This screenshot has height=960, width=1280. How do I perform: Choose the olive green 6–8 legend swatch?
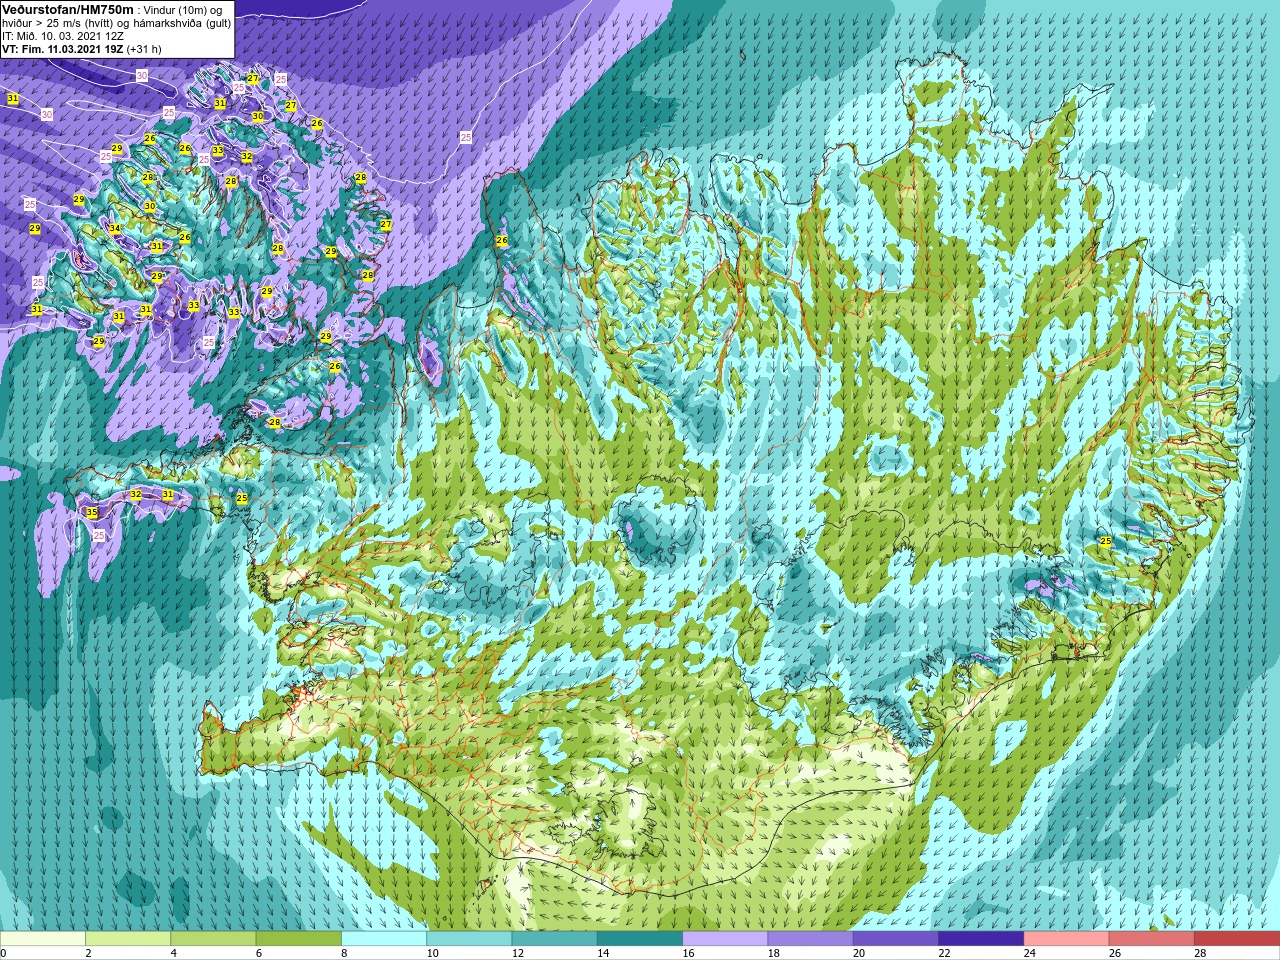click(298, 939)
